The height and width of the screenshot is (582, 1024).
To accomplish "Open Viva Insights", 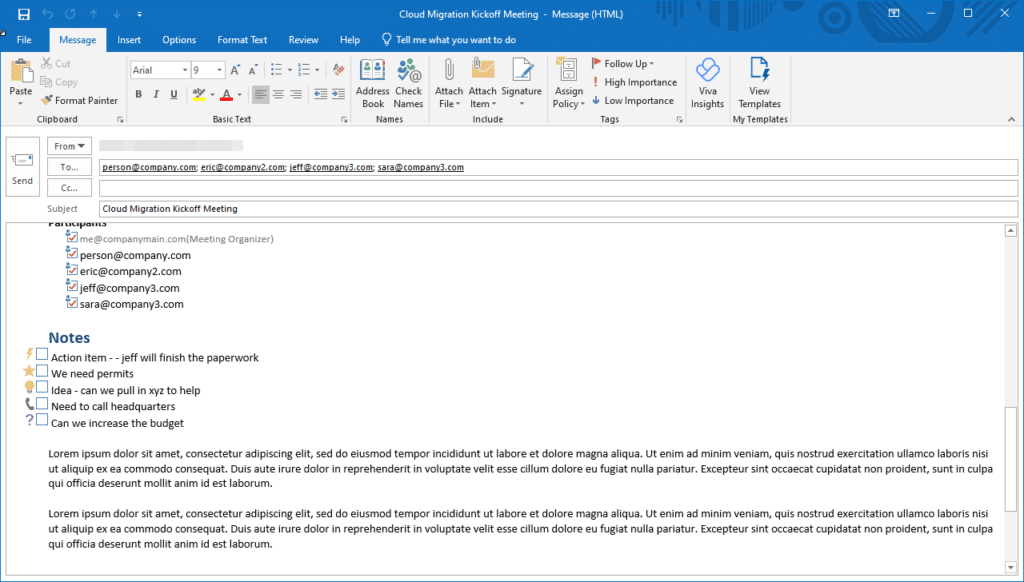I will coord(707,84).
